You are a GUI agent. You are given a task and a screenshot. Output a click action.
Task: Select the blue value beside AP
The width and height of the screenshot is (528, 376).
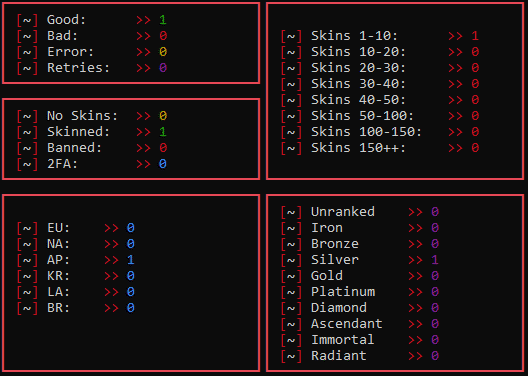(x=131, y=260)
